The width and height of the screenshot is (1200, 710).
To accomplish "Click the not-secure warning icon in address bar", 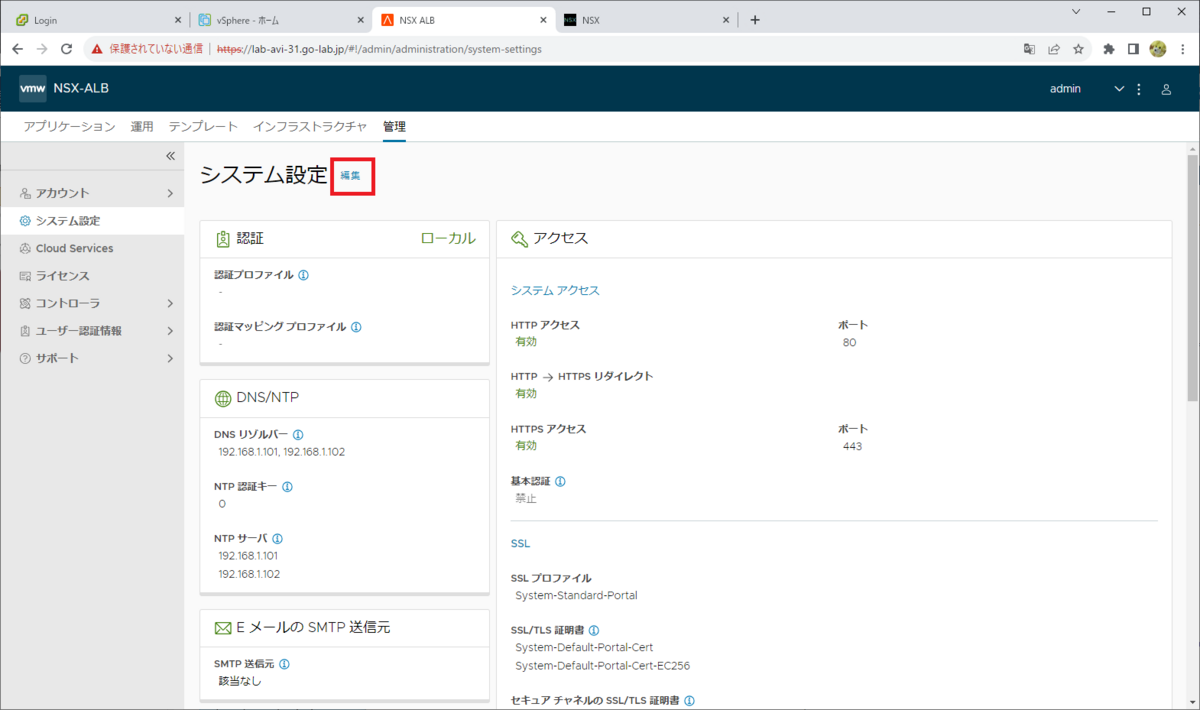I will [x=97, y=49].
